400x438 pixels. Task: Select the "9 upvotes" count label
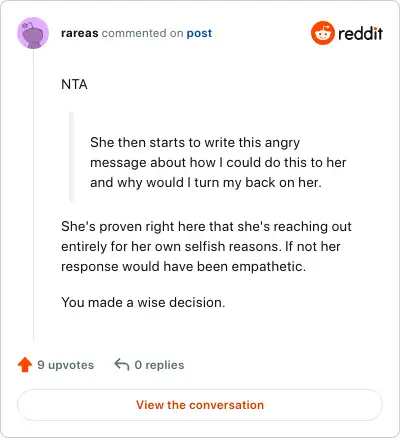click(x=66, y=365)
